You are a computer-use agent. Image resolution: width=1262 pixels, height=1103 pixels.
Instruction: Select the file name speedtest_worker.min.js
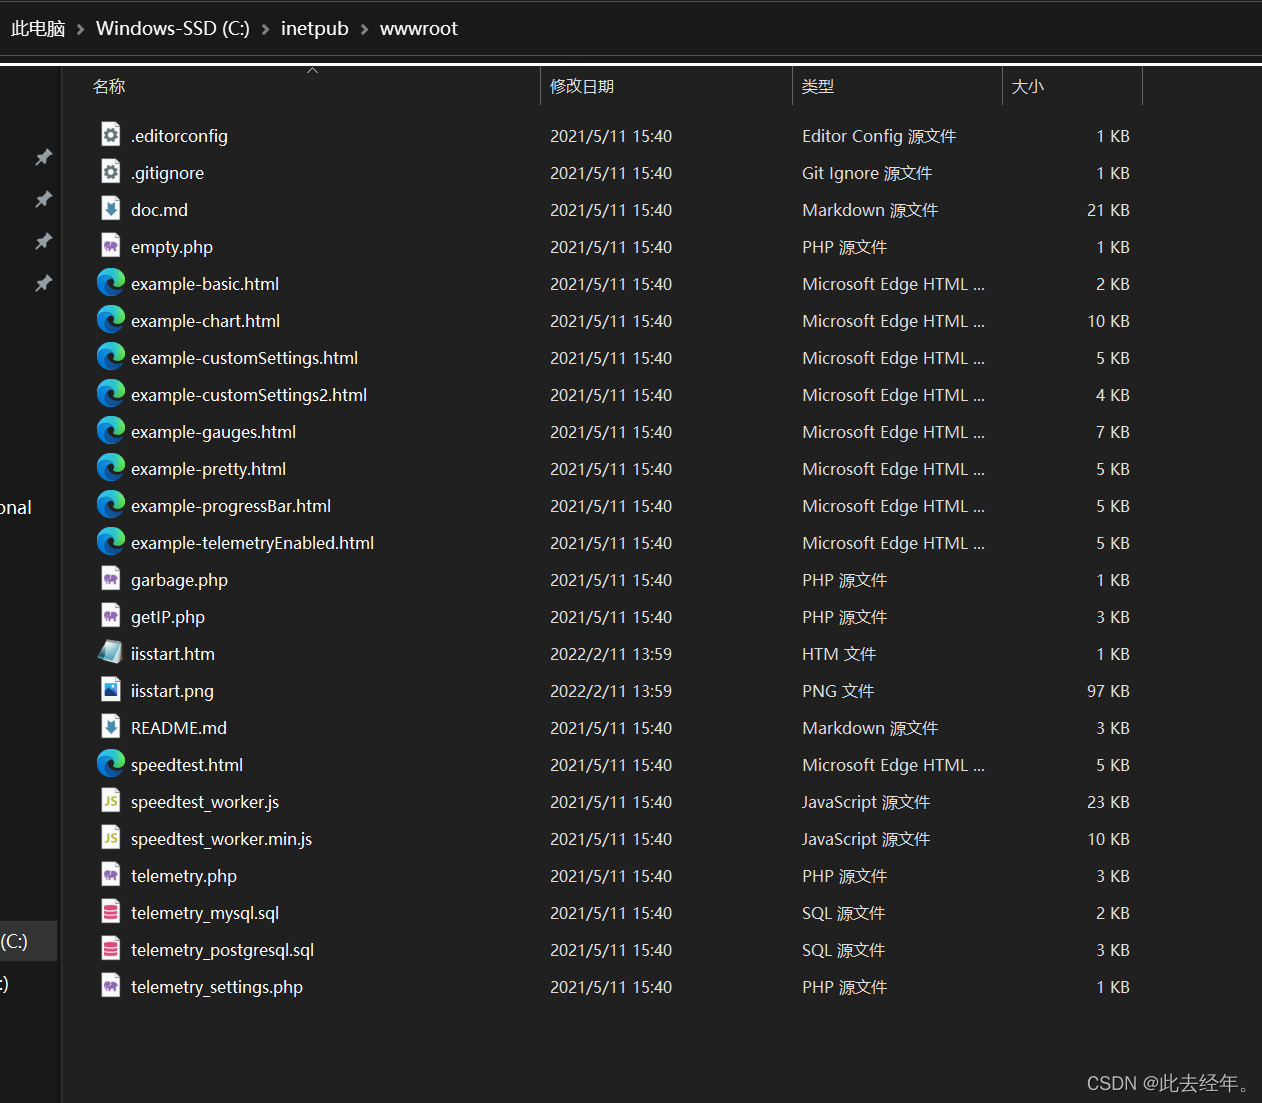click(x=221, y=839)
